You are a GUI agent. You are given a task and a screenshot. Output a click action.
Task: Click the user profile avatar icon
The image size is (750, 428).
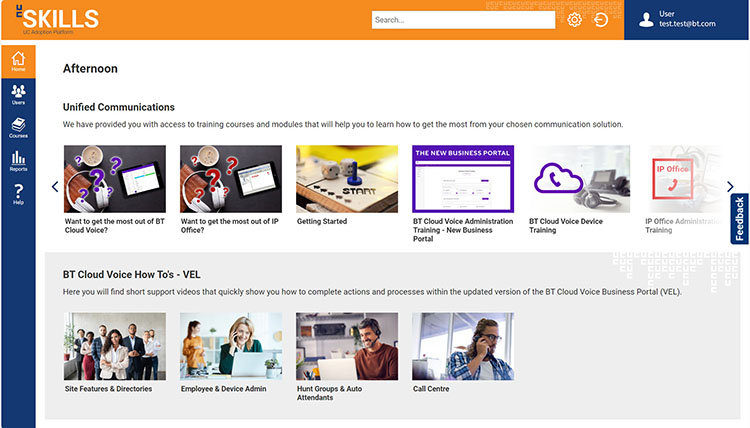pos(646,20)
